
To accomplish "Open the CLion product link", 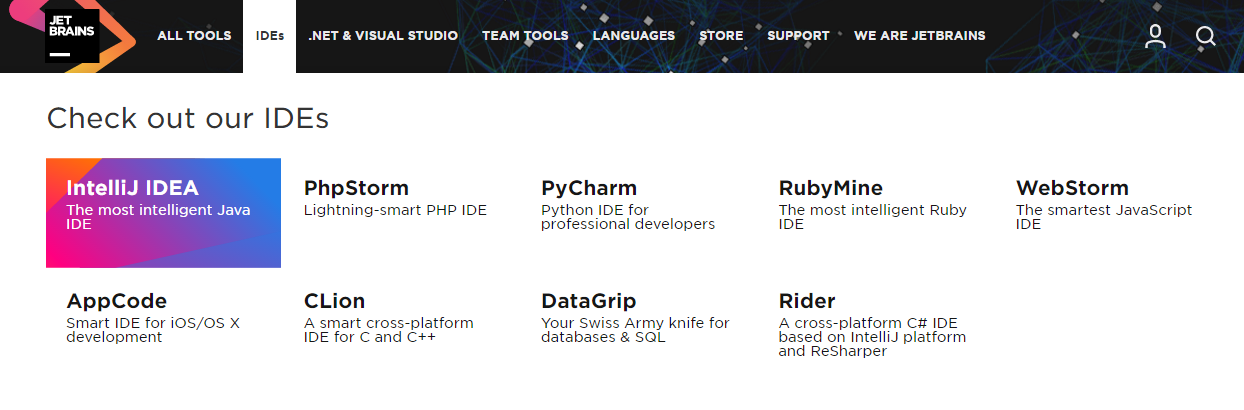I will click(x=334, y=301).
